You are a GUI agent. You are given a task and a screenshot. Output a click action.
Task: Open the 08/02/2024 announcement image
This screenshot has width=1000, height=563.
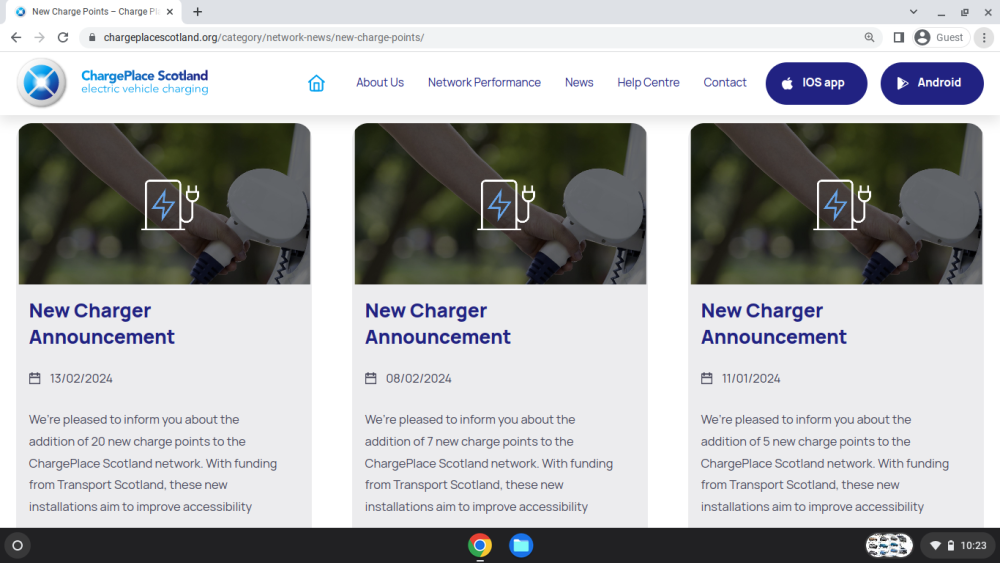pos(501,203)
